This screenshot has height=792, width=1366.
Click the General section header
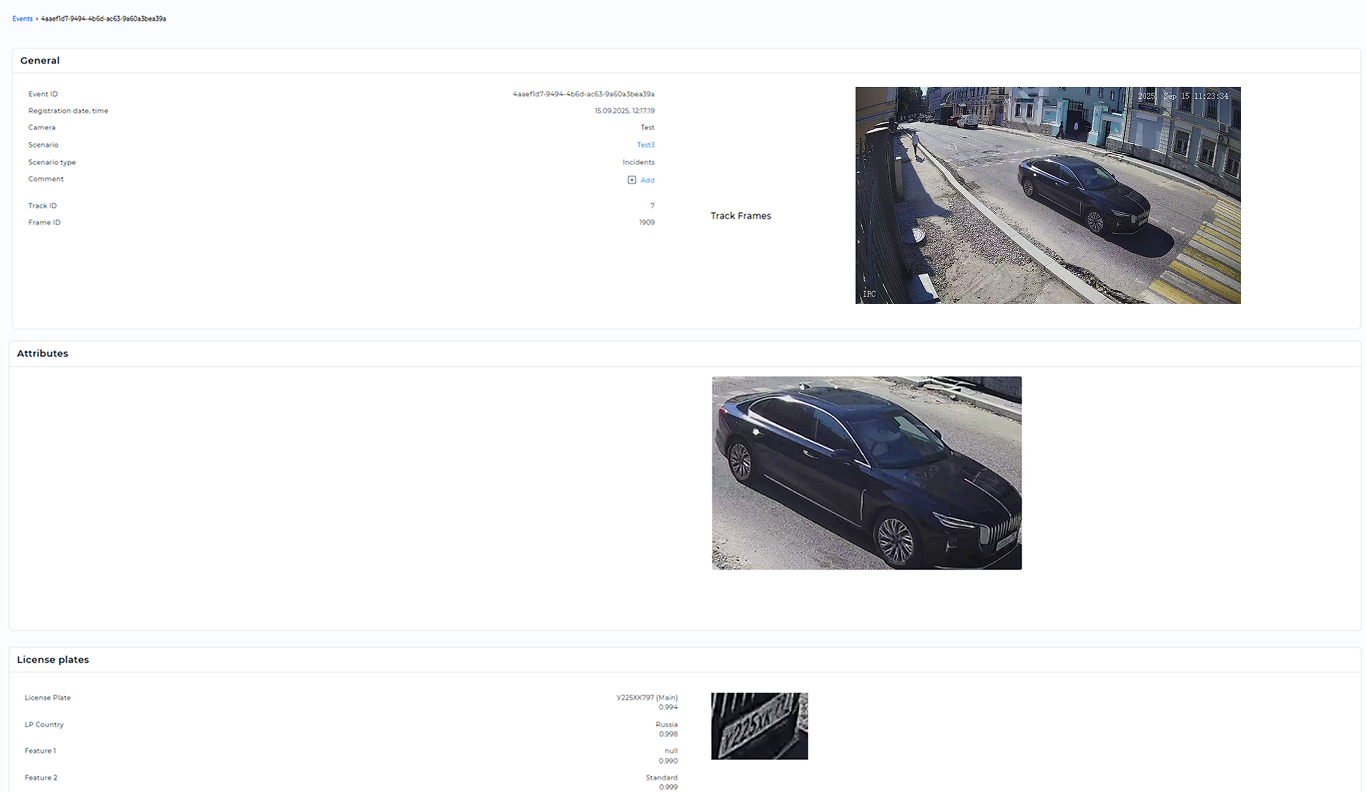pos(40,61)
